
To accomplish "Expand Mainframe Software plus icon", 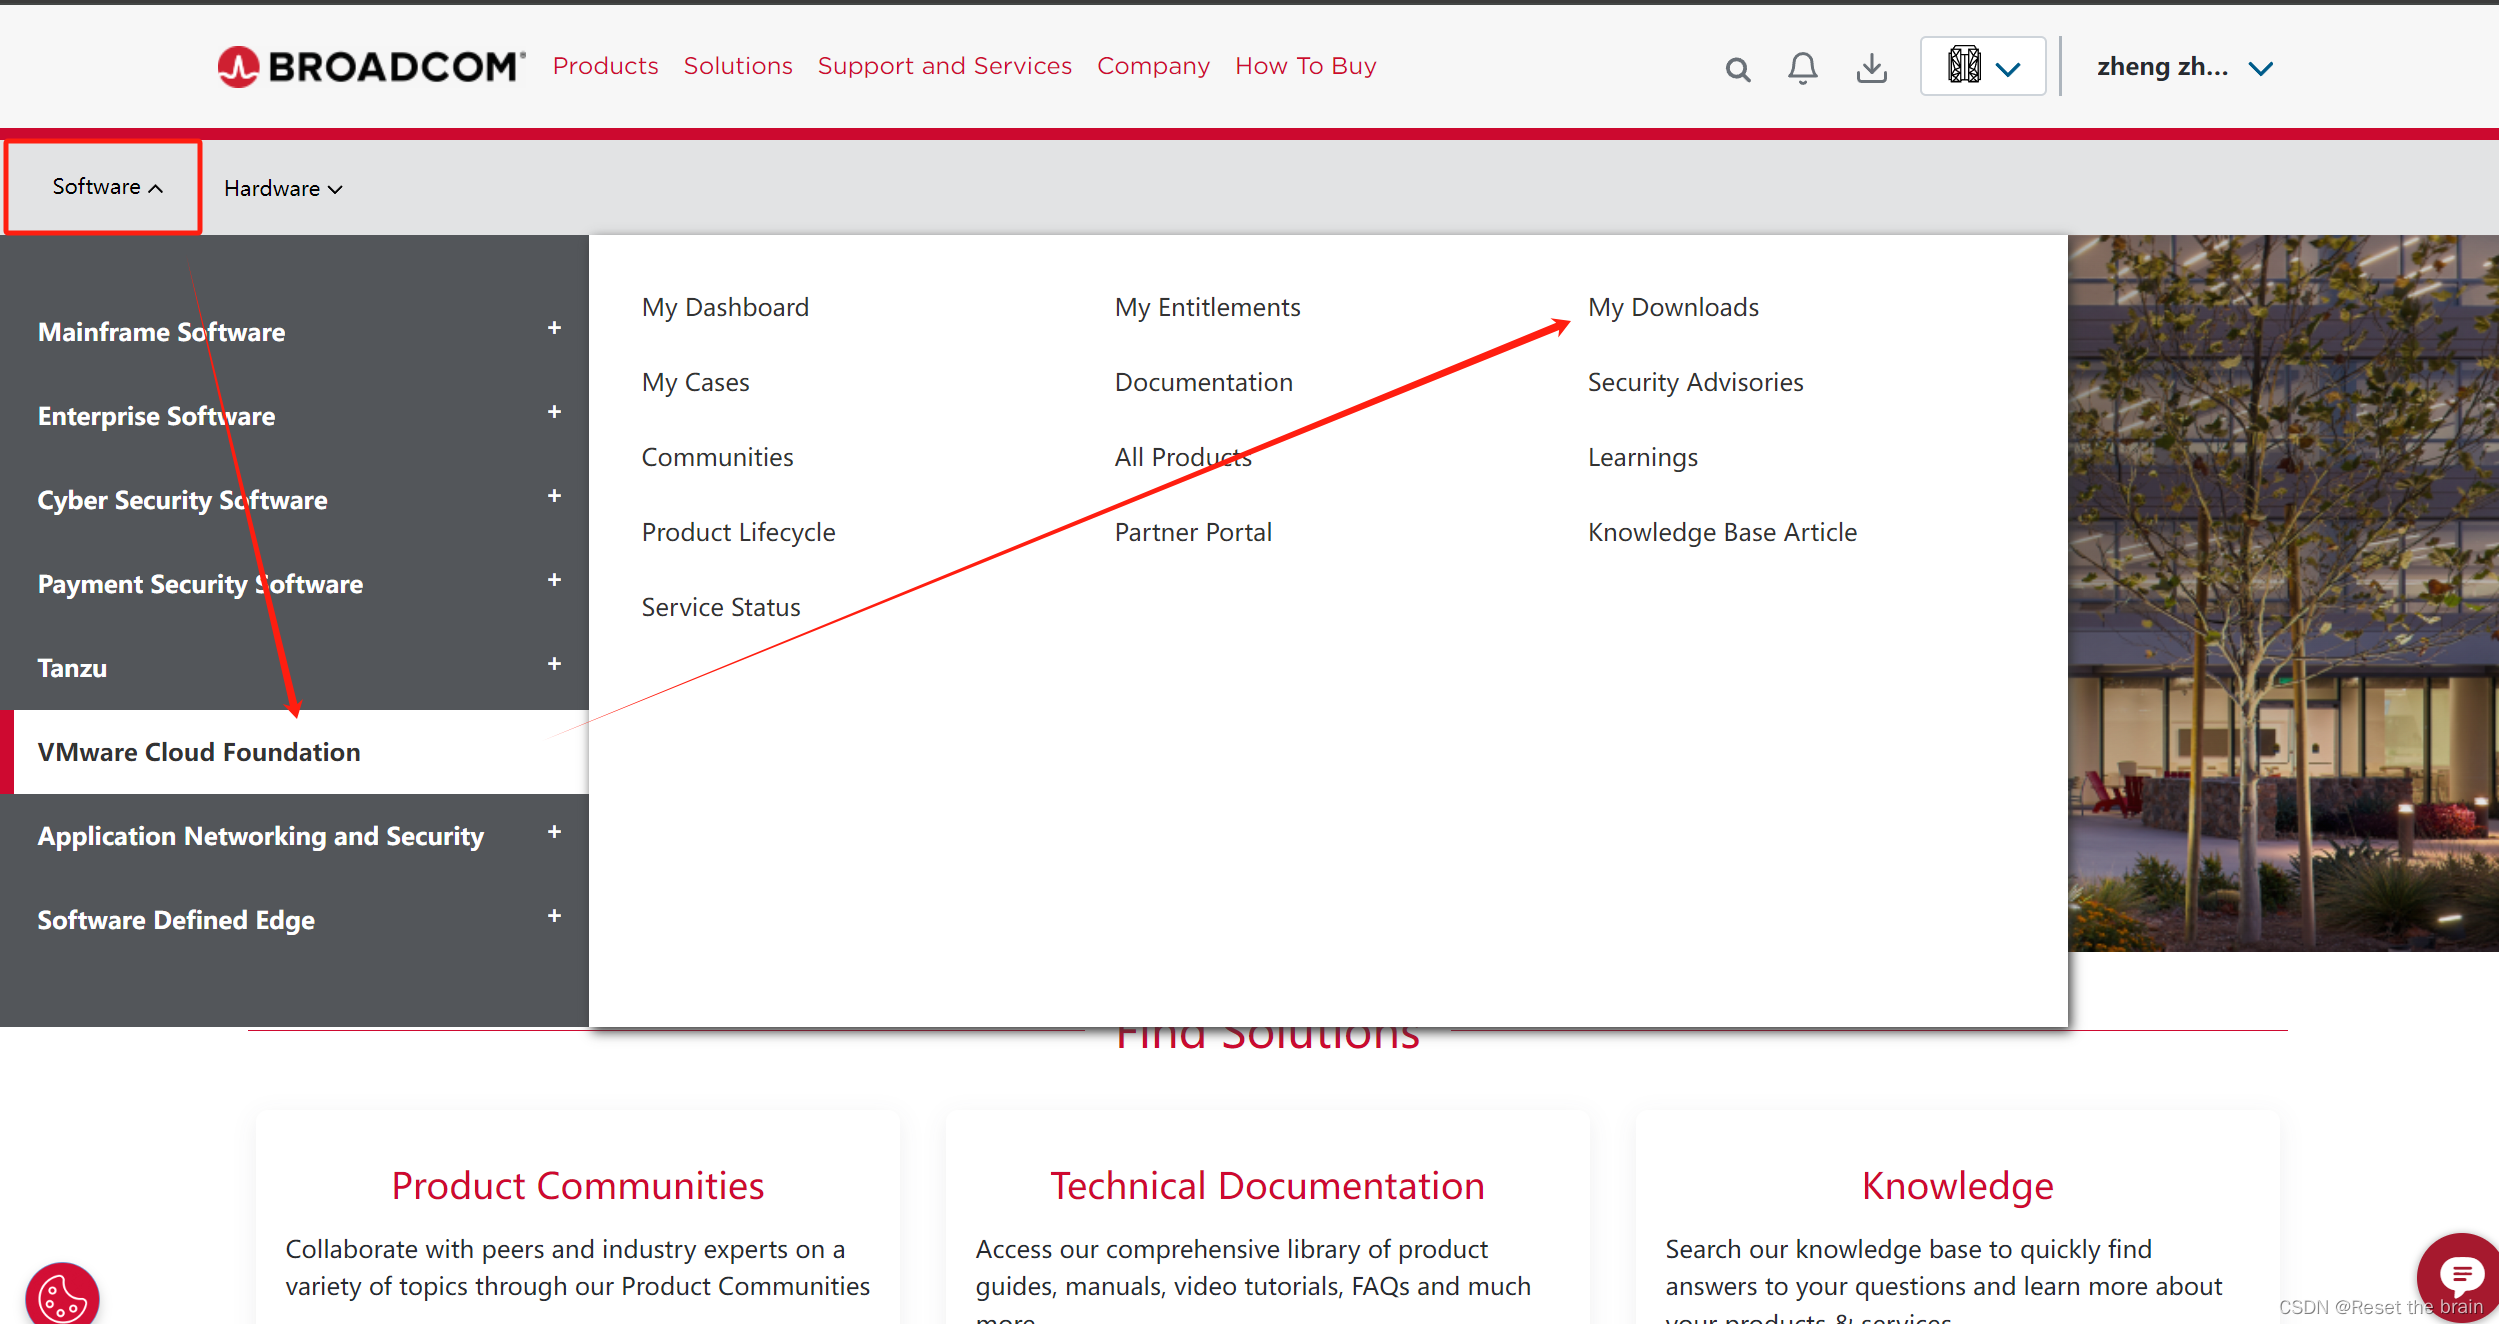I will (554, 328).
